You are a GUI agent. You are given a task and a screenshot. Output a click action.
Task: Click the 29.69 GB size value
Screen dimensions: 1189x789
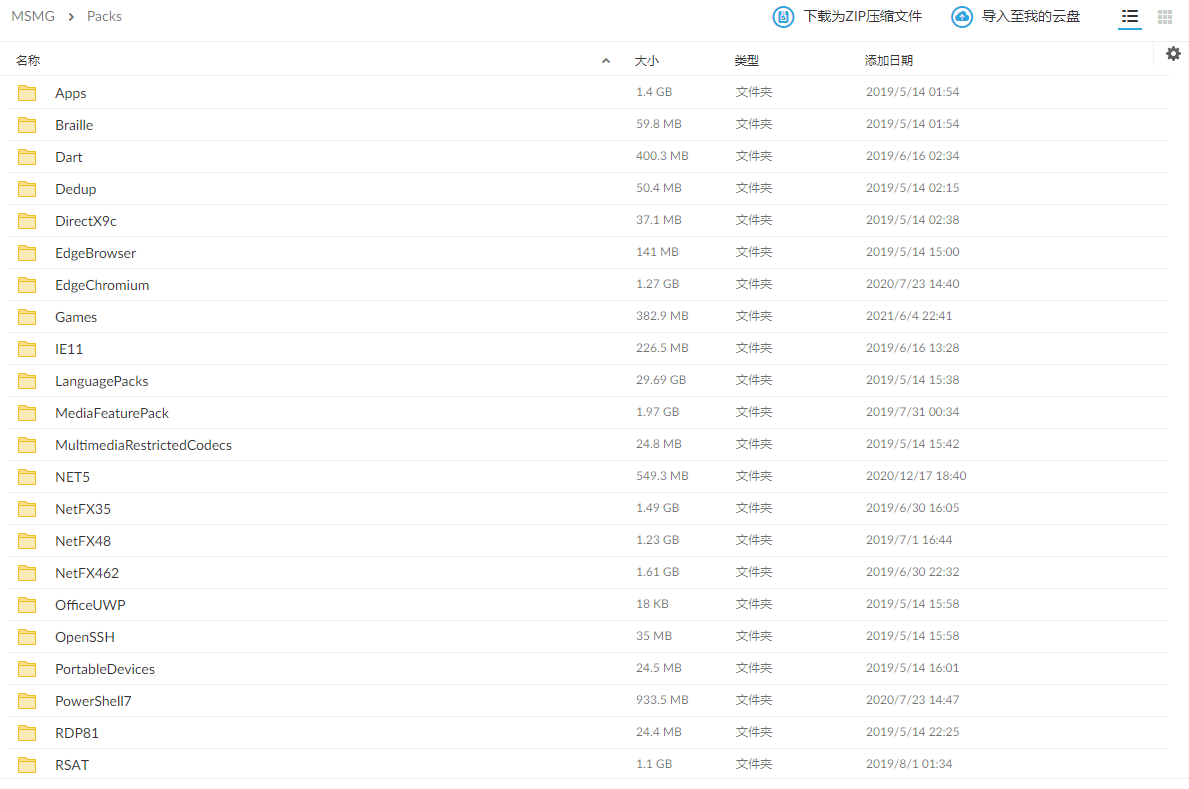(x=661, y=380)
